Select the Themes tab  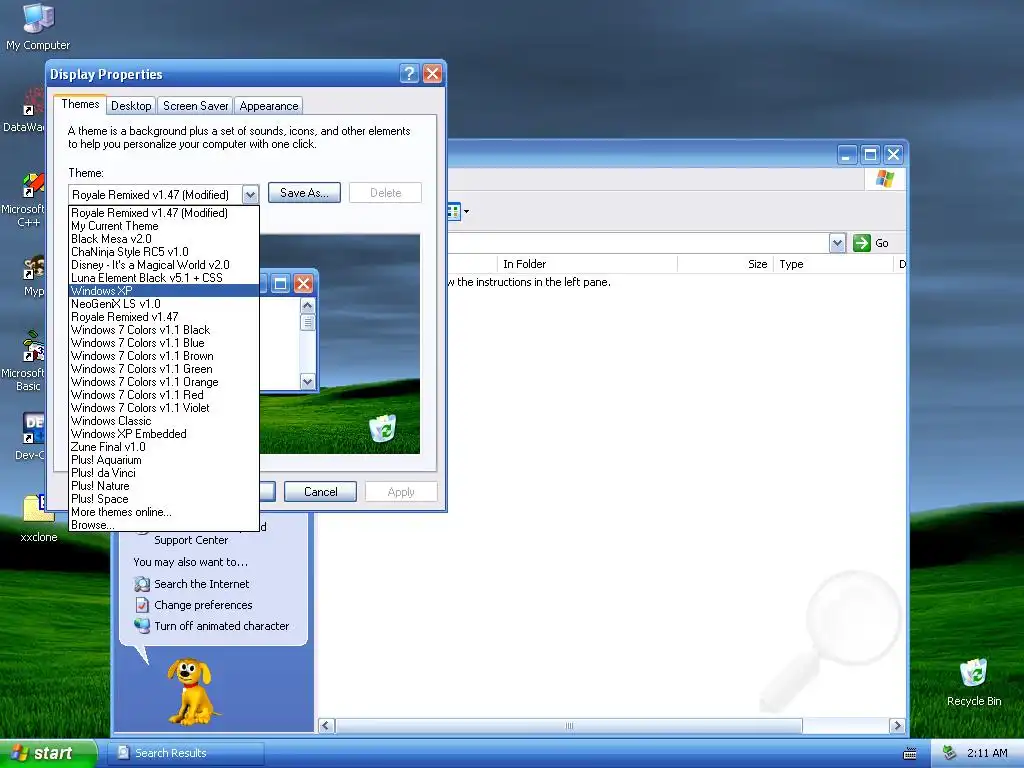[x=80, y=104]
